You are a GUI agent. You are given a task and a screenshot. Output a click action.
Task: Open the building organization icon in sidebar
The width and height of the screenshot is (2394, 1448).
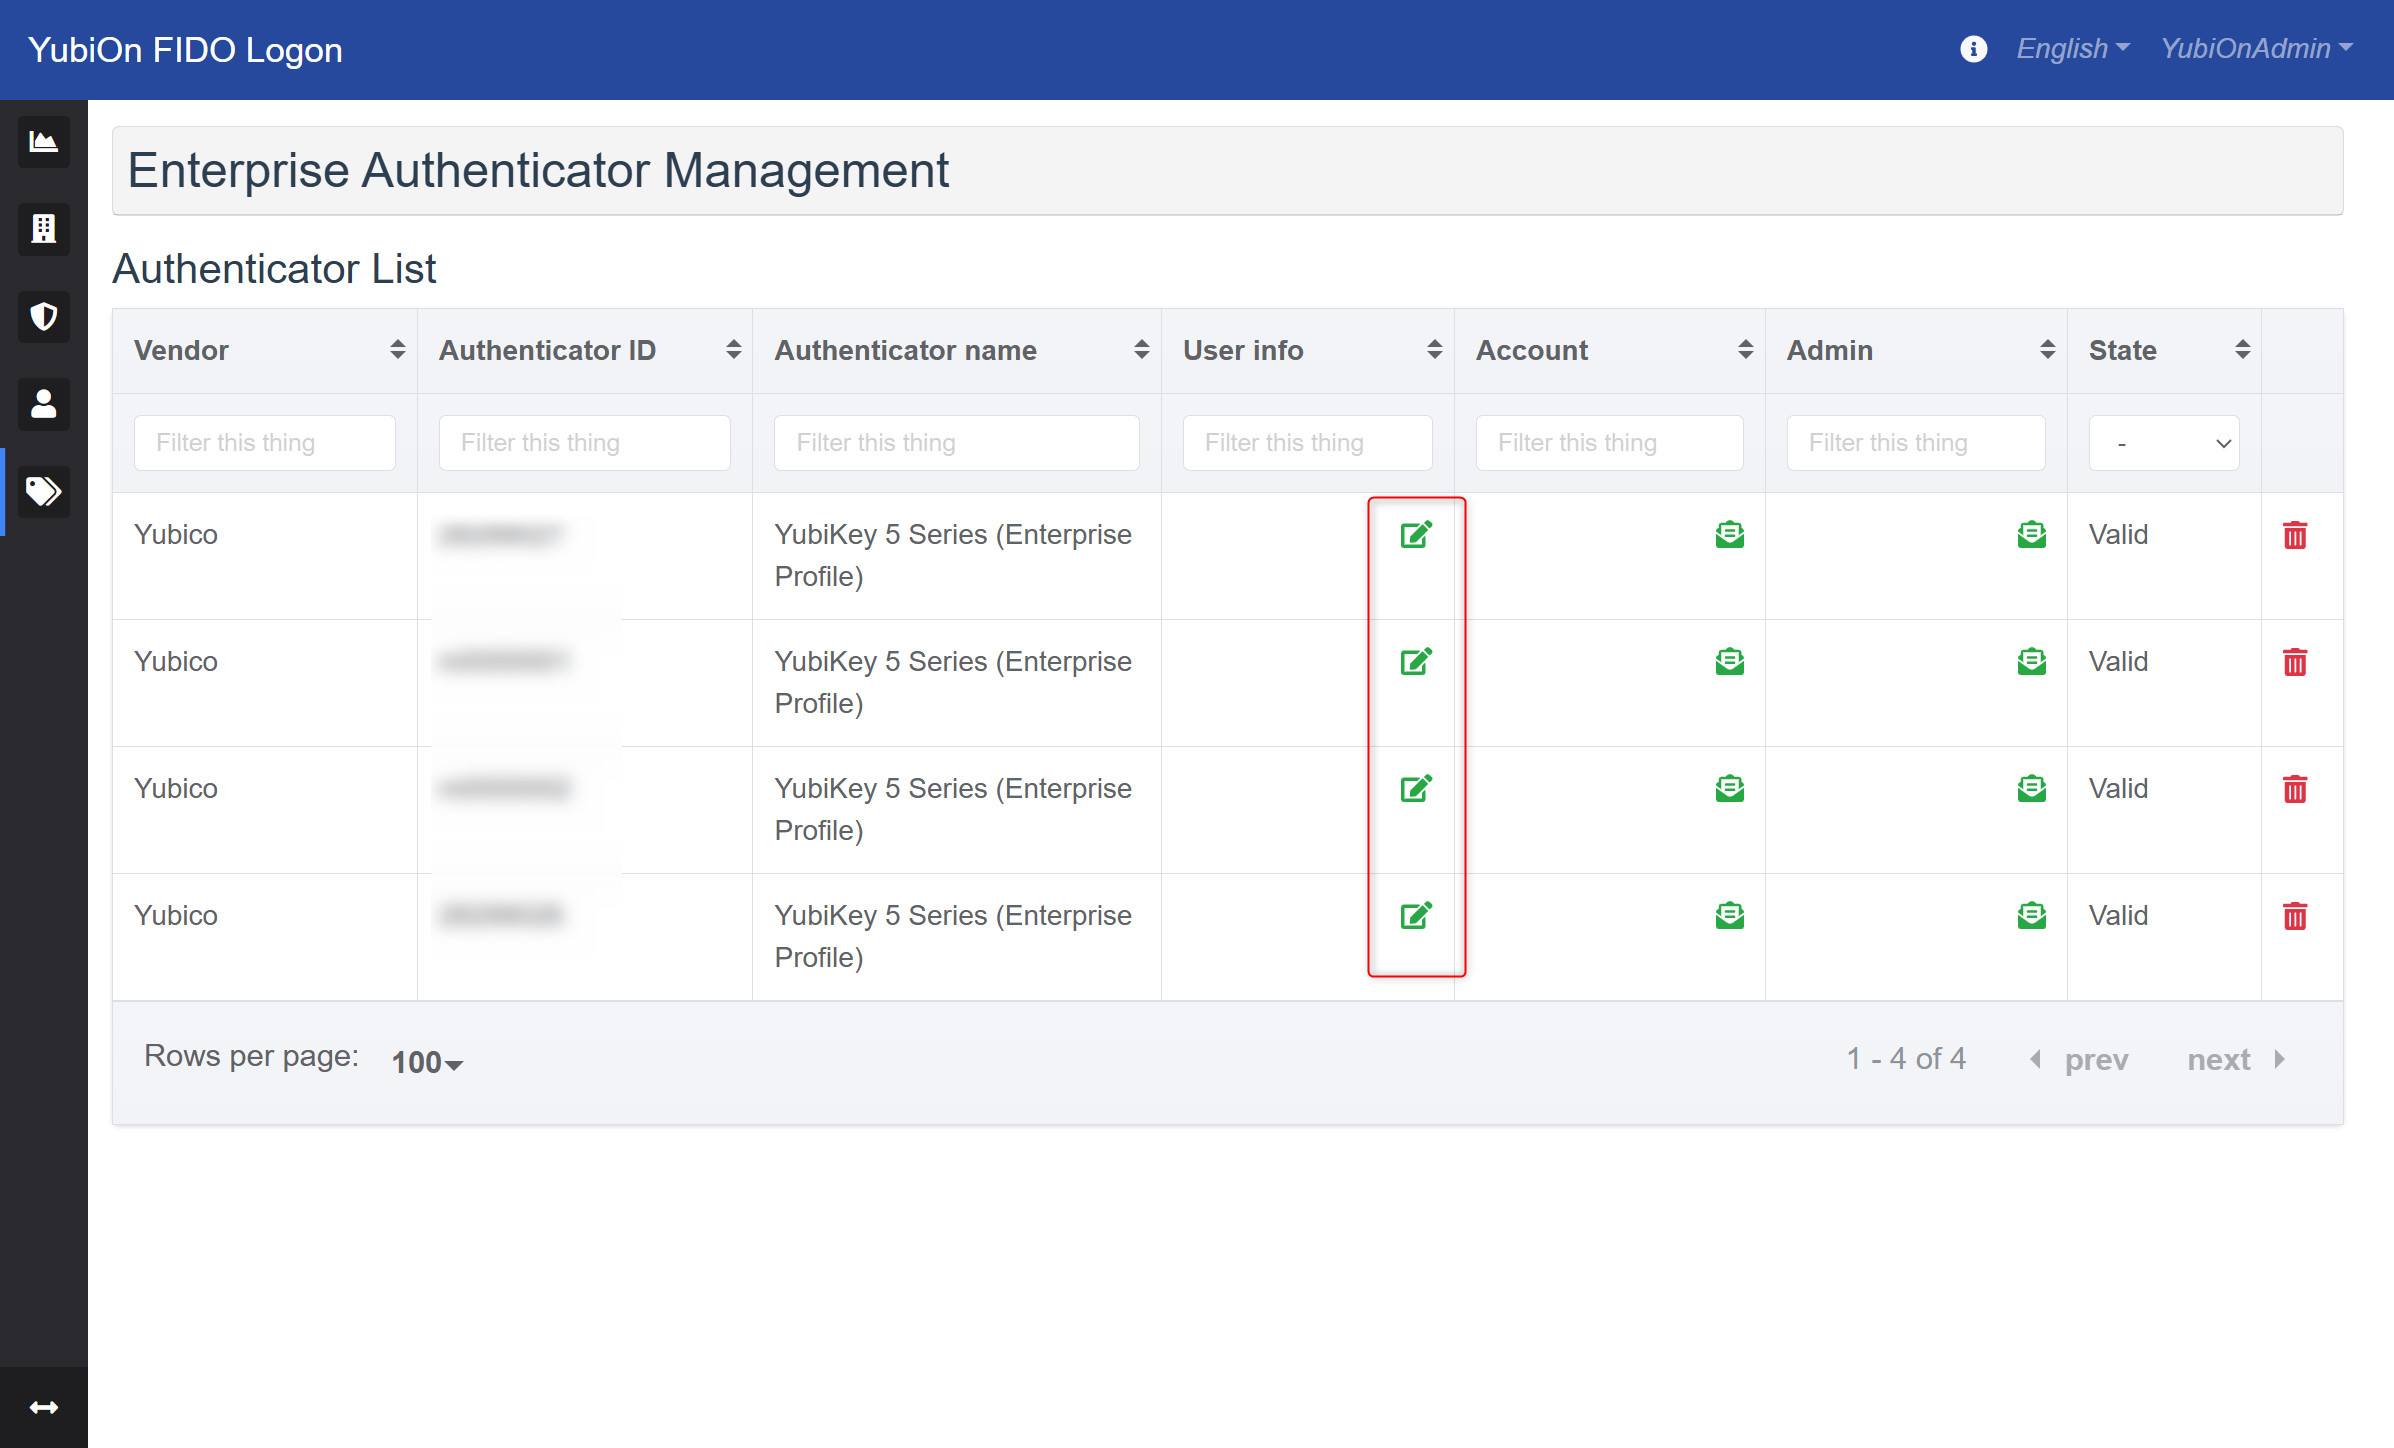[x=44, y=229]
